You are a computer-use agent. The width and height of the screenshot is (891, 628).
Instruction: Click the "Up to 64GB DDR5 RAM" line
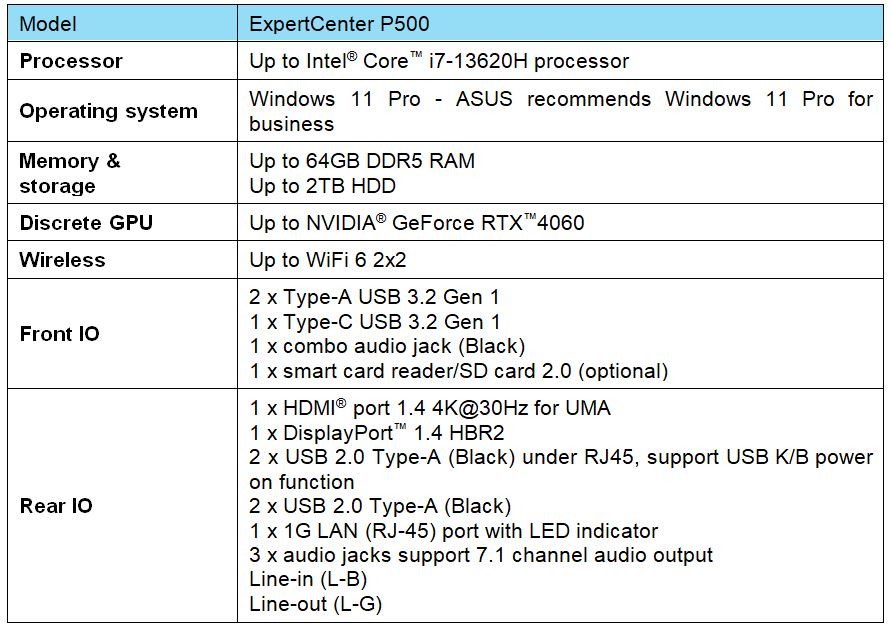[362, 161]
